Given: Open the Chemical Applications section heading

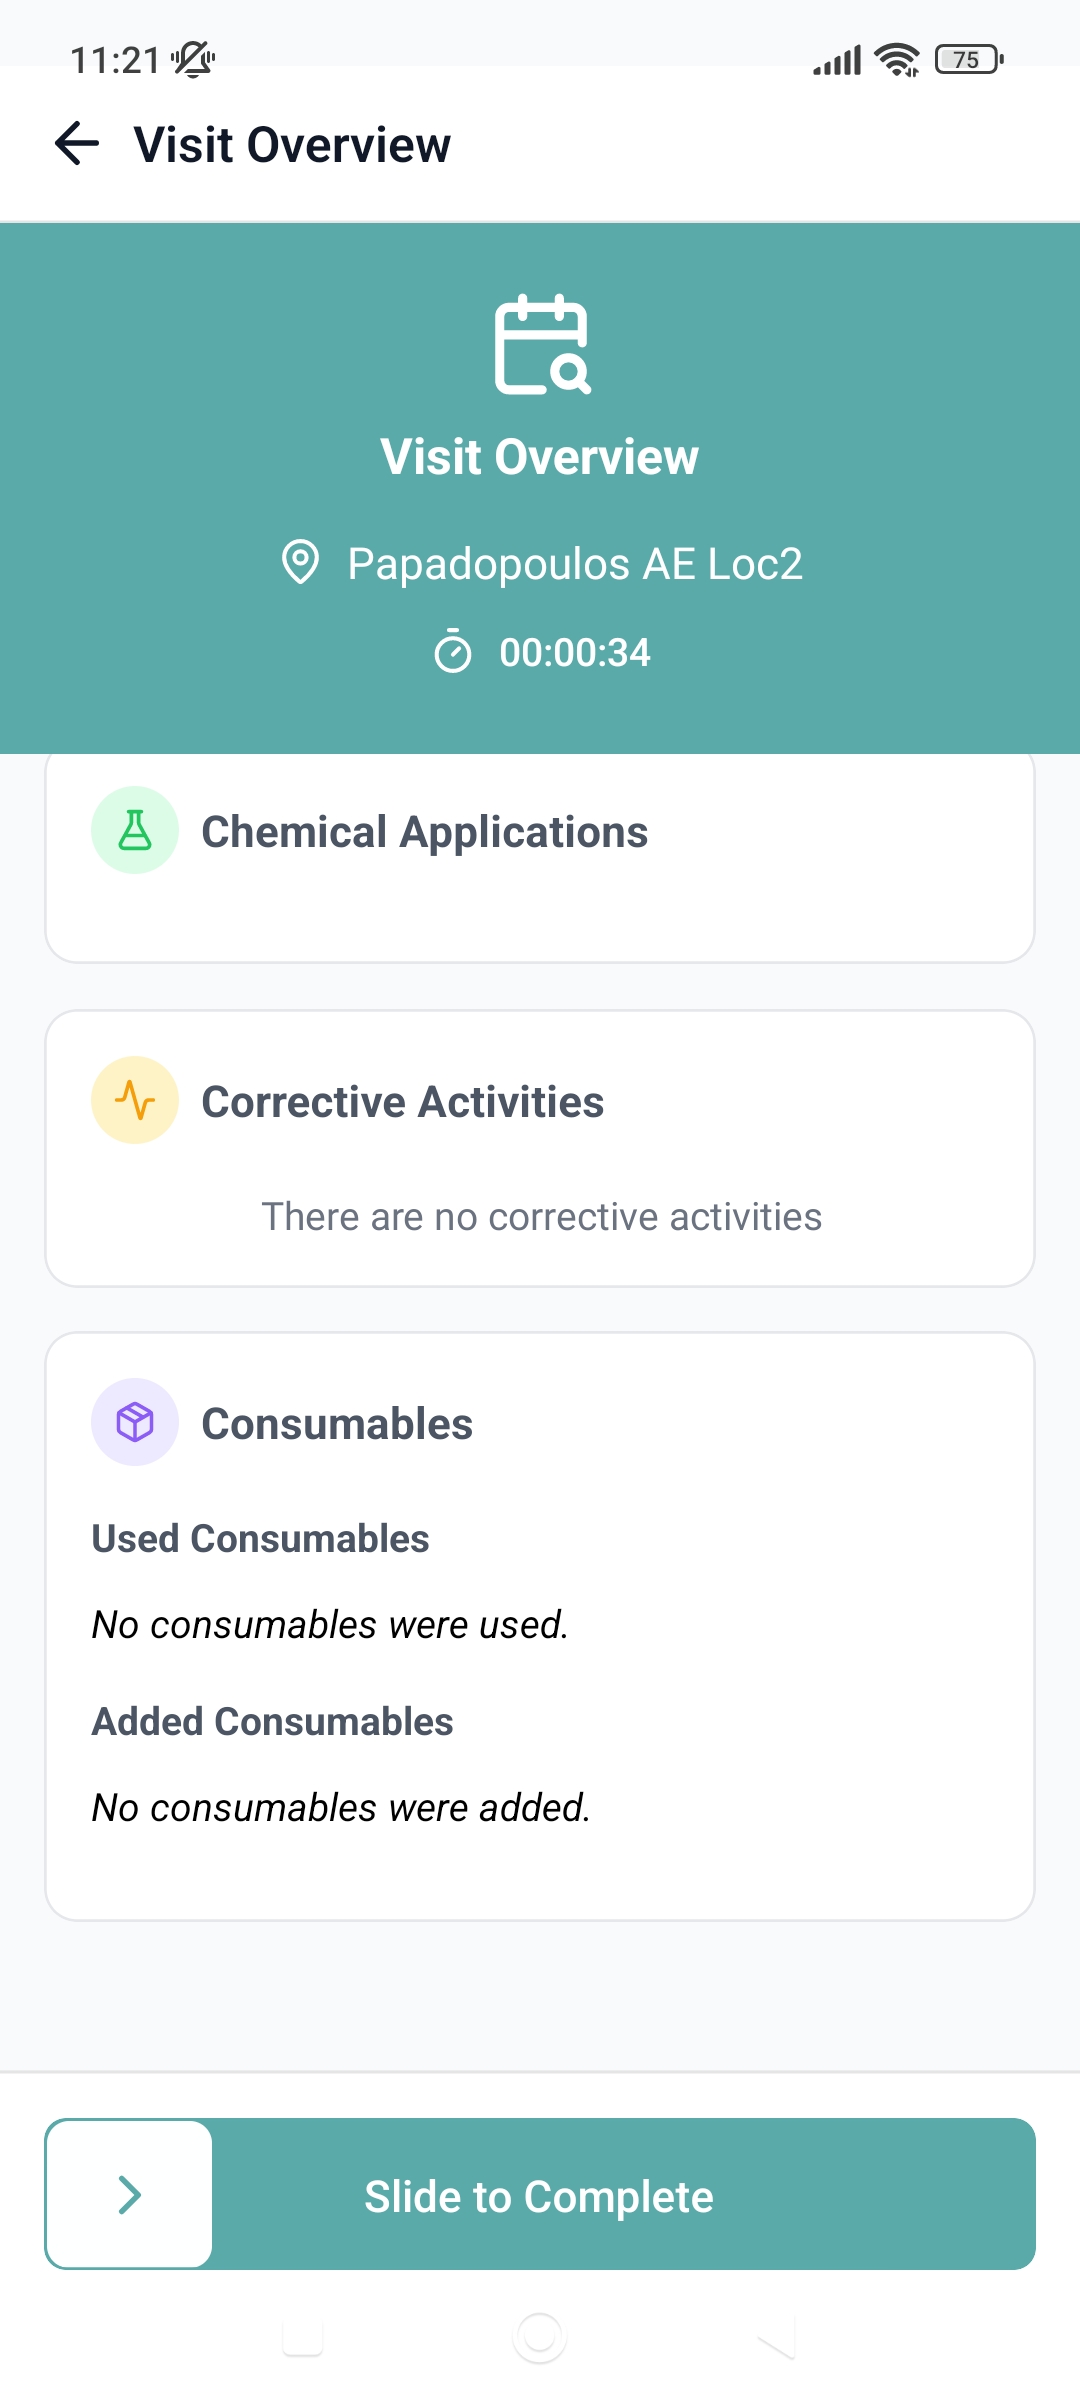Looking at the screenshot, I should coord(425,832).
